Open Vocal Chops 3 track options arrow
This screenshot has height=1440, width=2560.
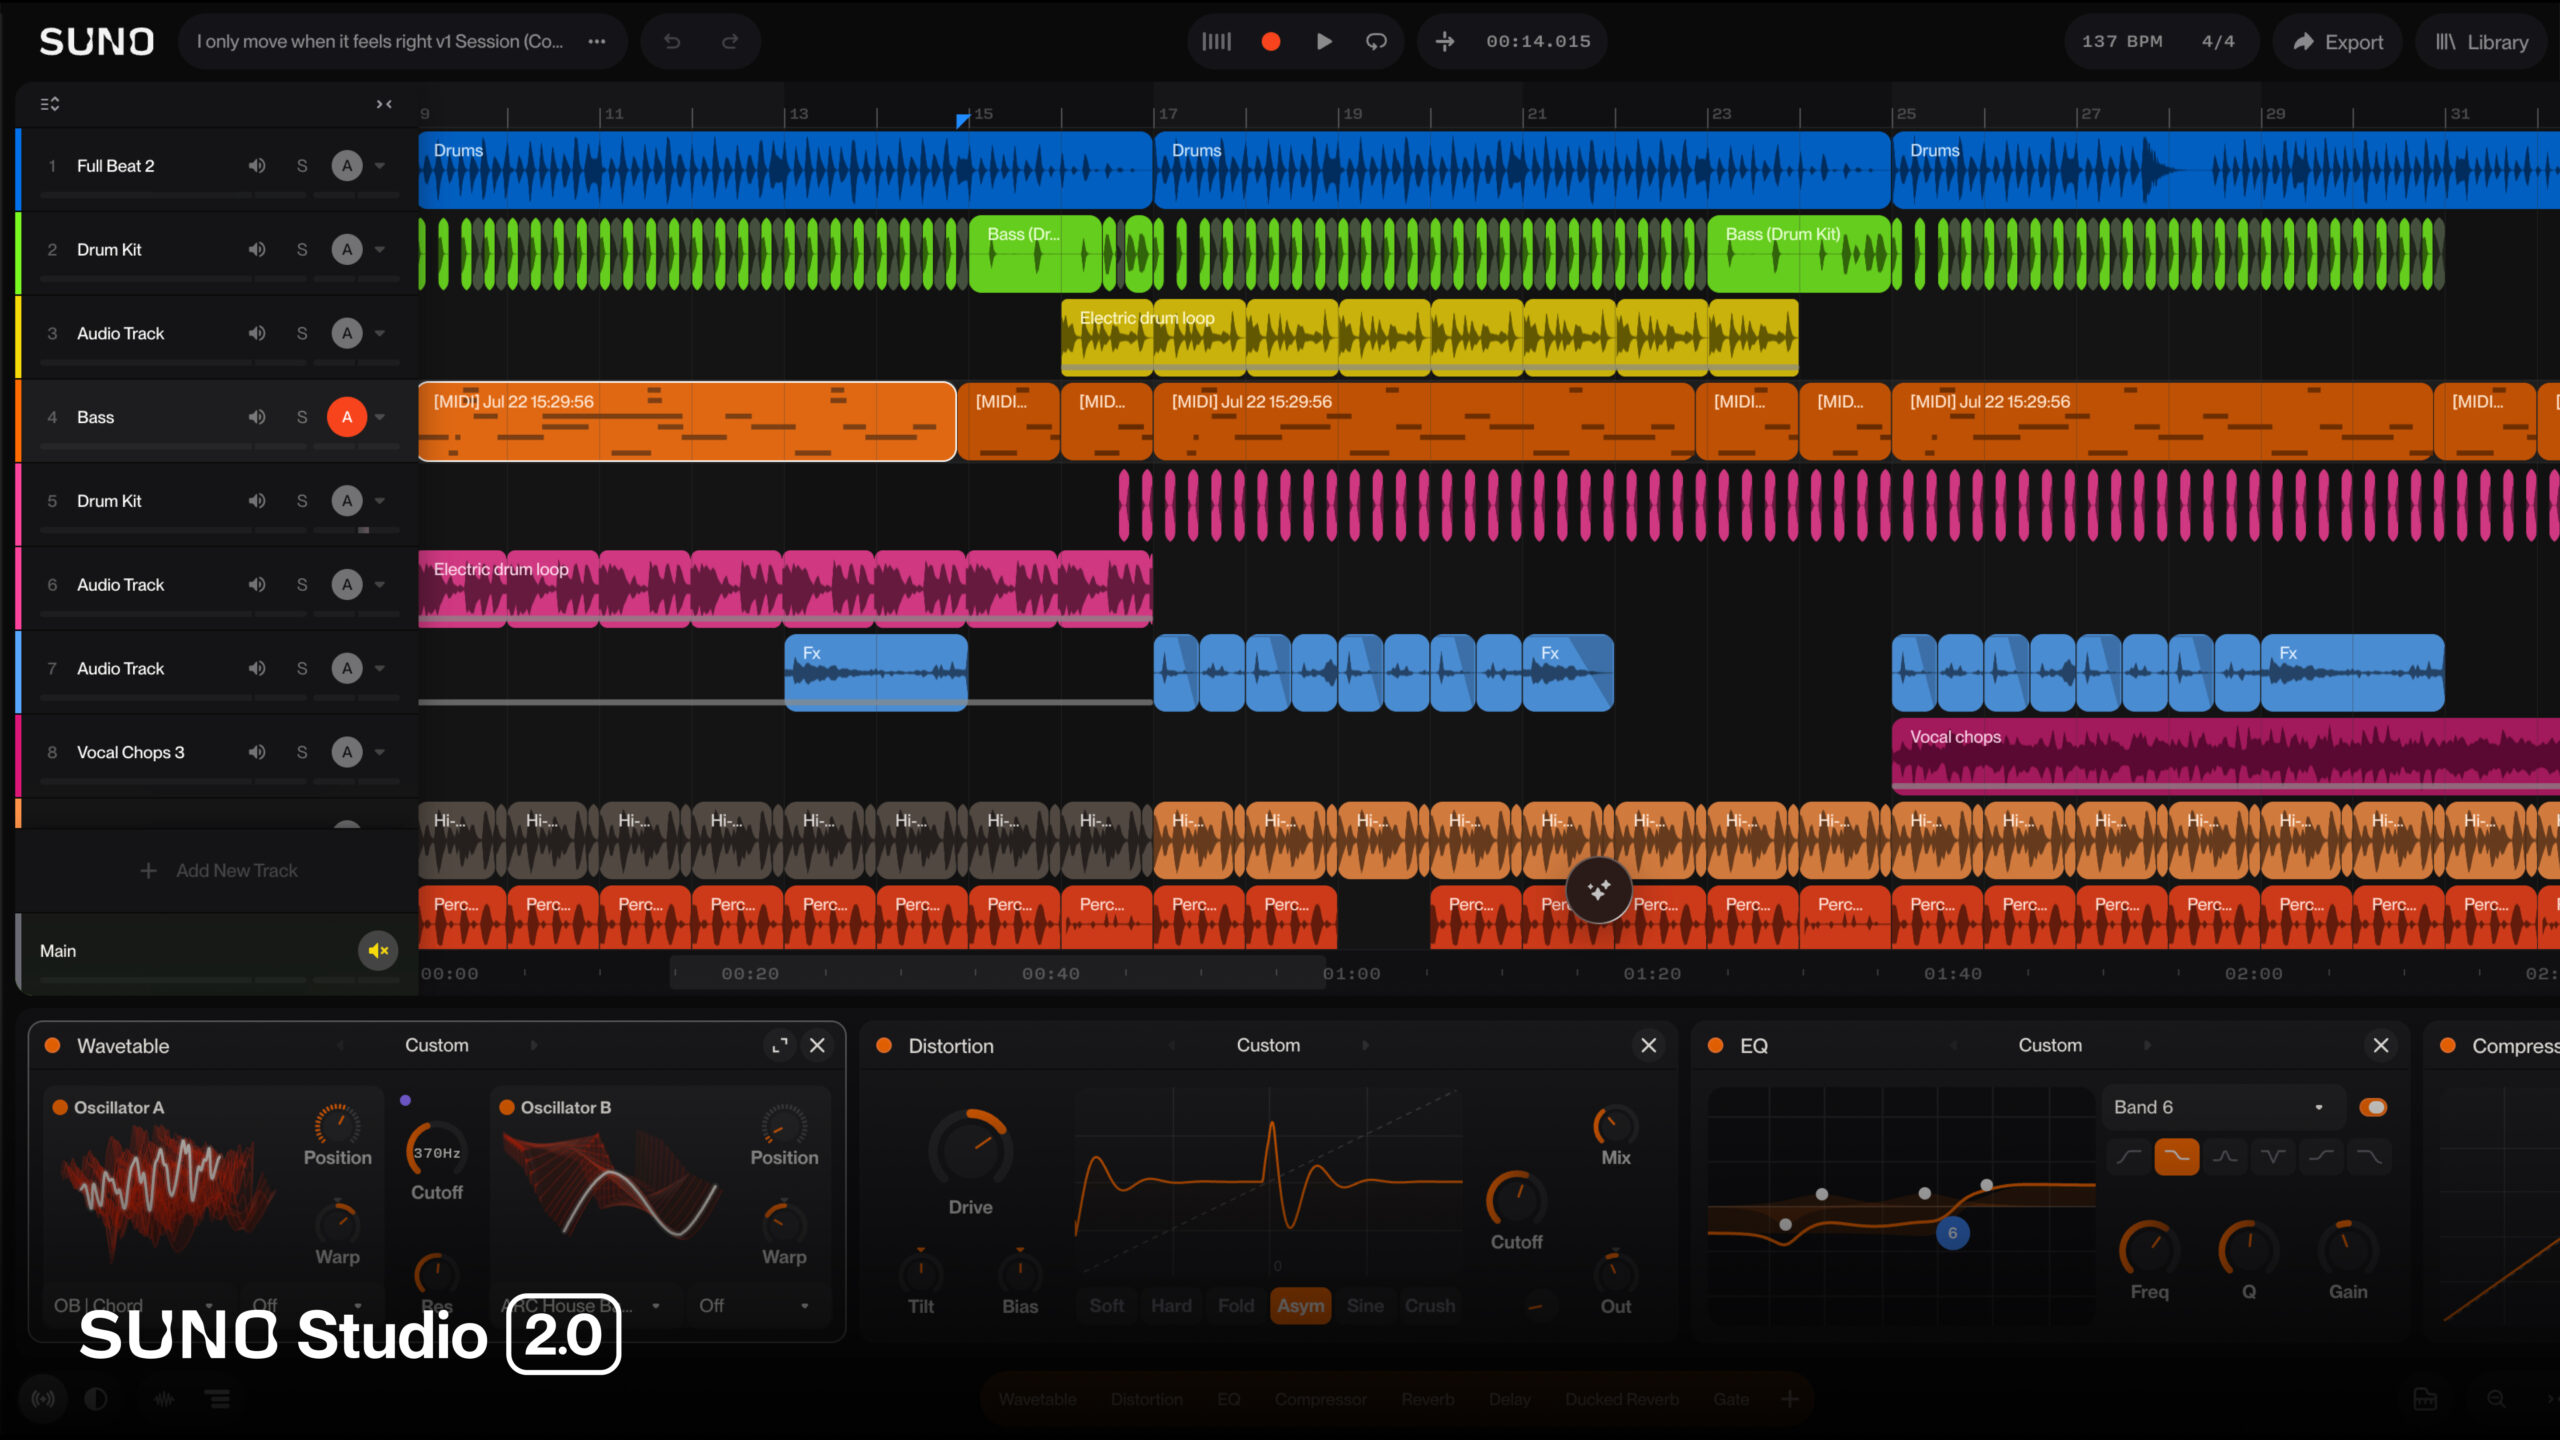(380, 752)
